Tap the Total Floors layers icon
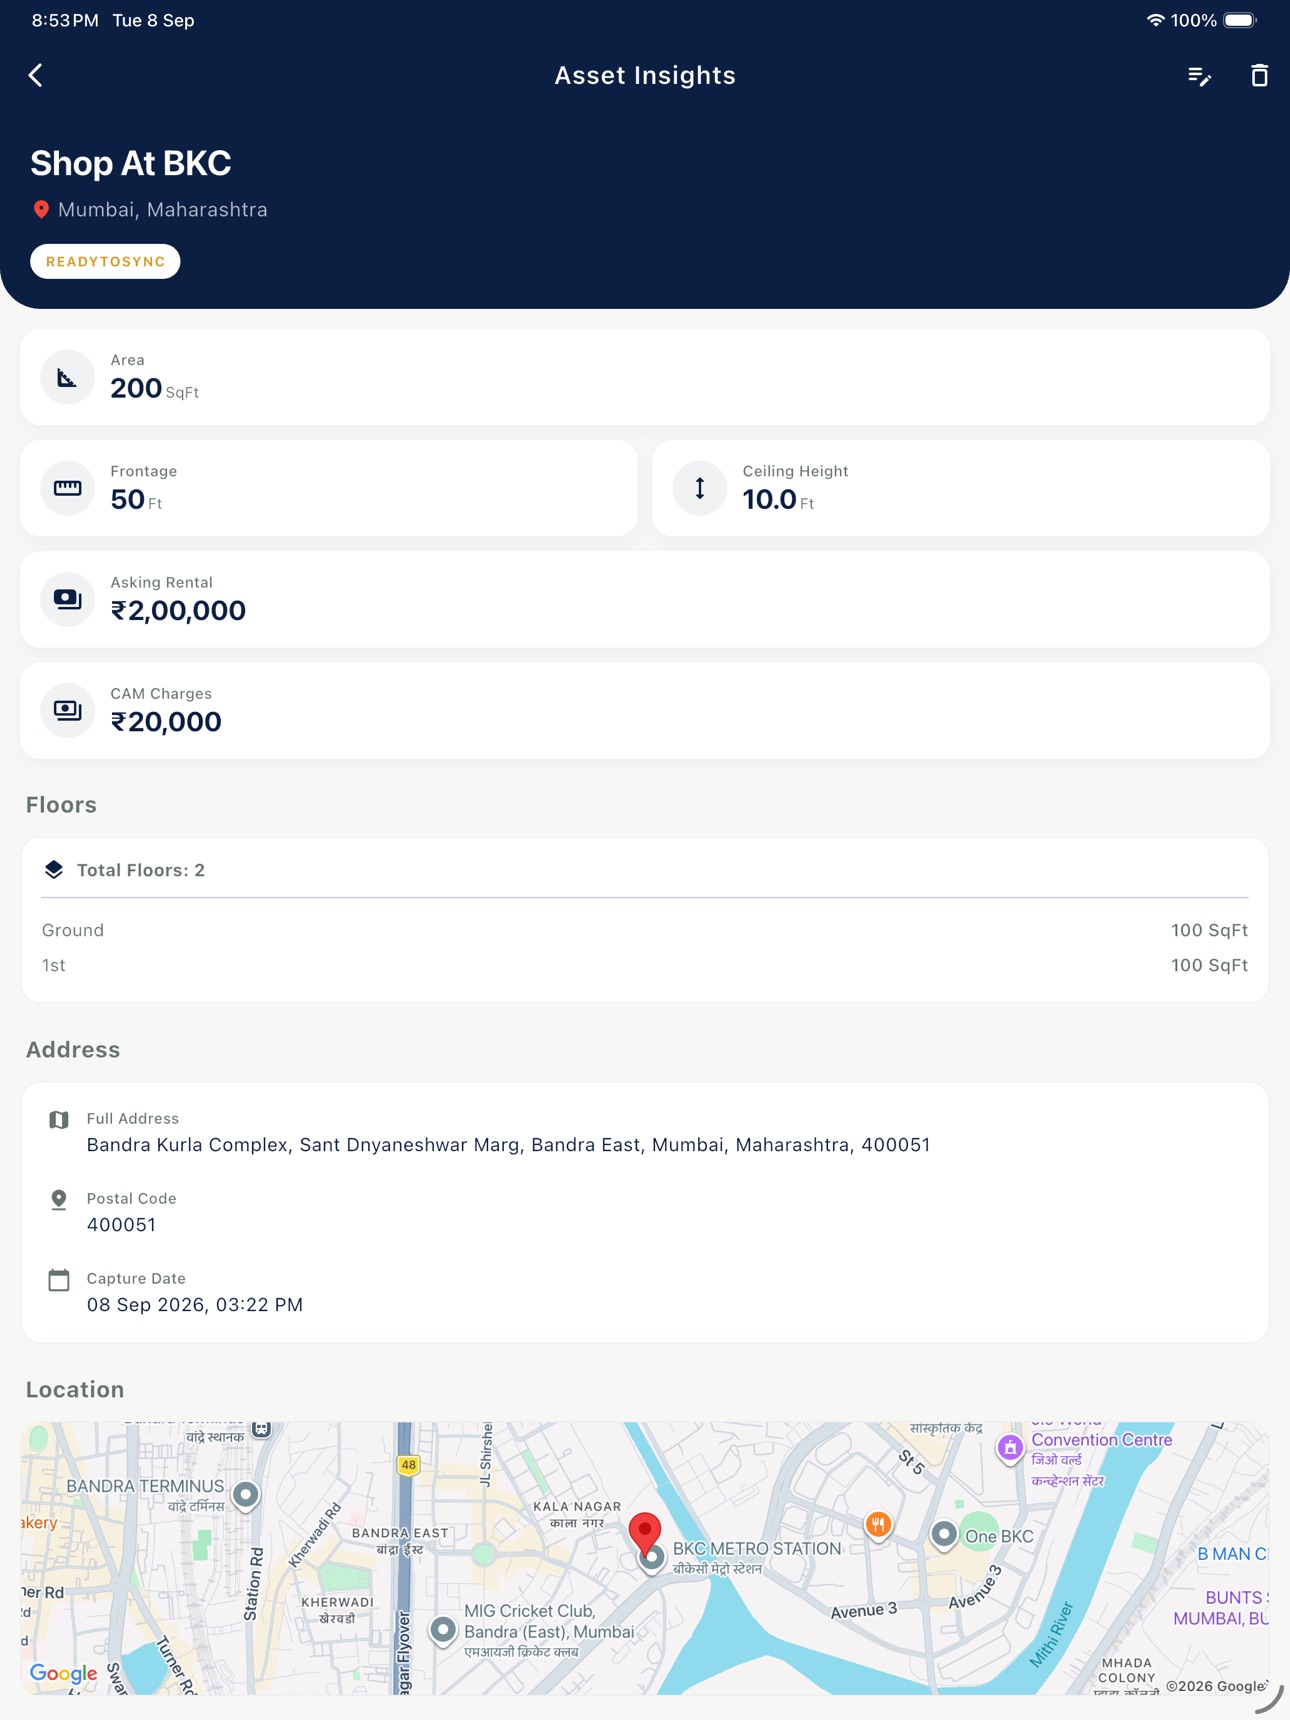Screen dimensions: 1290x1720 click(x=54, y=870)
